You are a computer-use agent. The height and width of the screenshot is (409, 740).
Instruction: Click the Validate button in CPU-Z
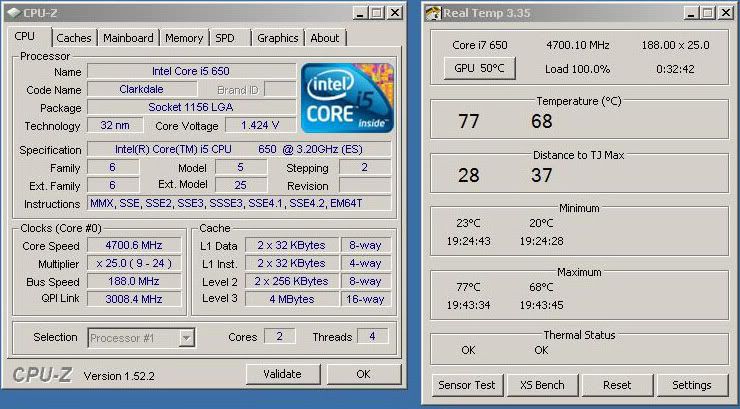(282, 374)
